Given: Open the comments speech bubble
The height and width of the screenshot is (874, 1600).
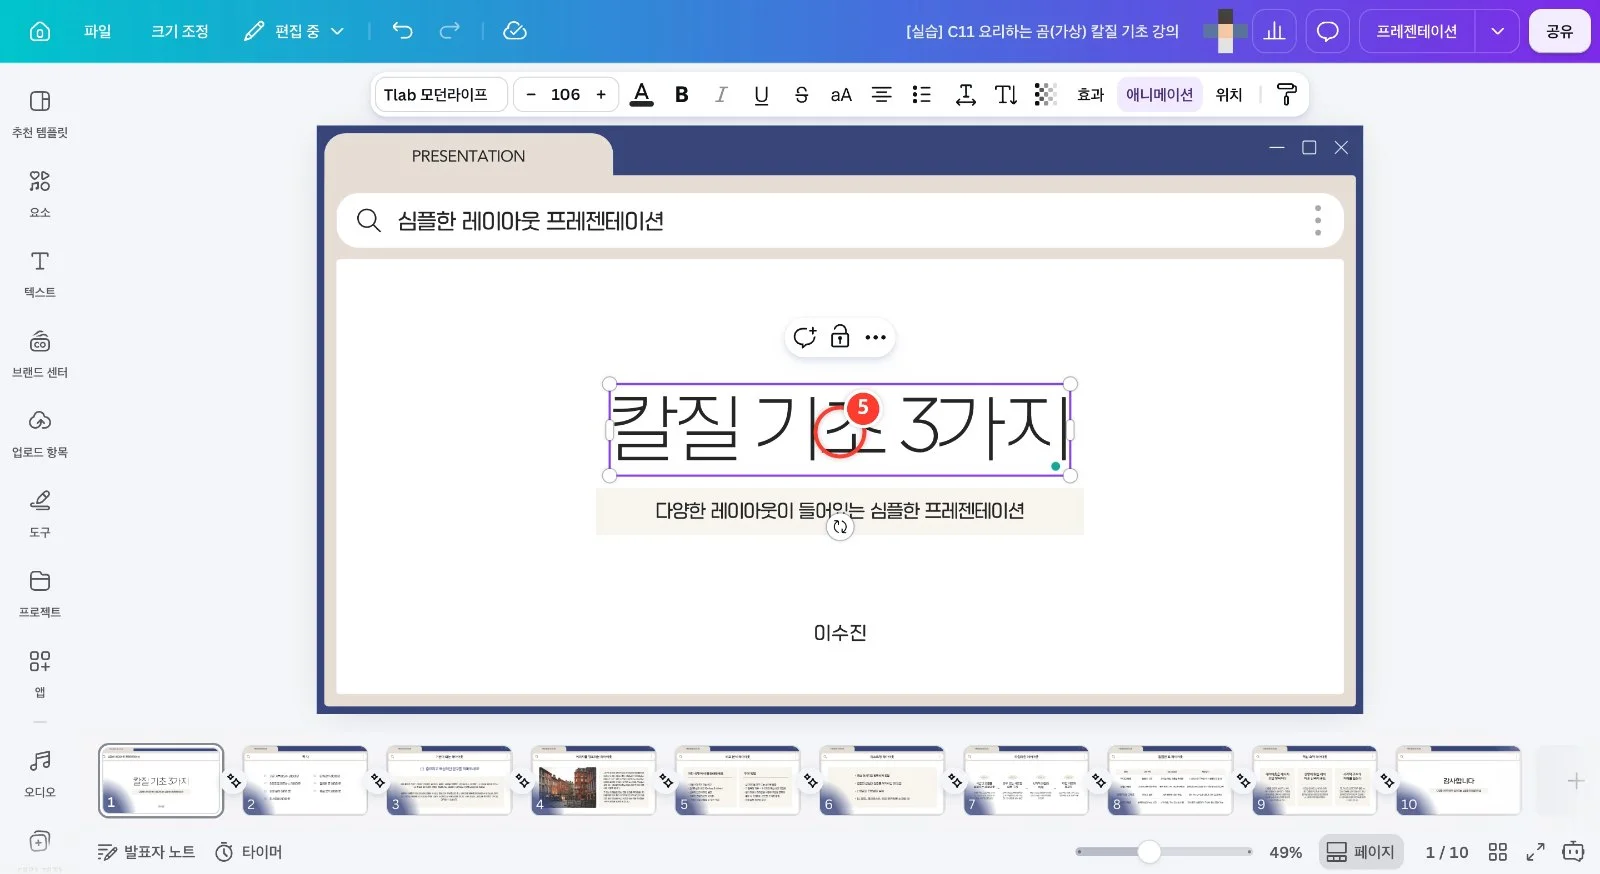Looking at the screenshot, I should 1327,31.
